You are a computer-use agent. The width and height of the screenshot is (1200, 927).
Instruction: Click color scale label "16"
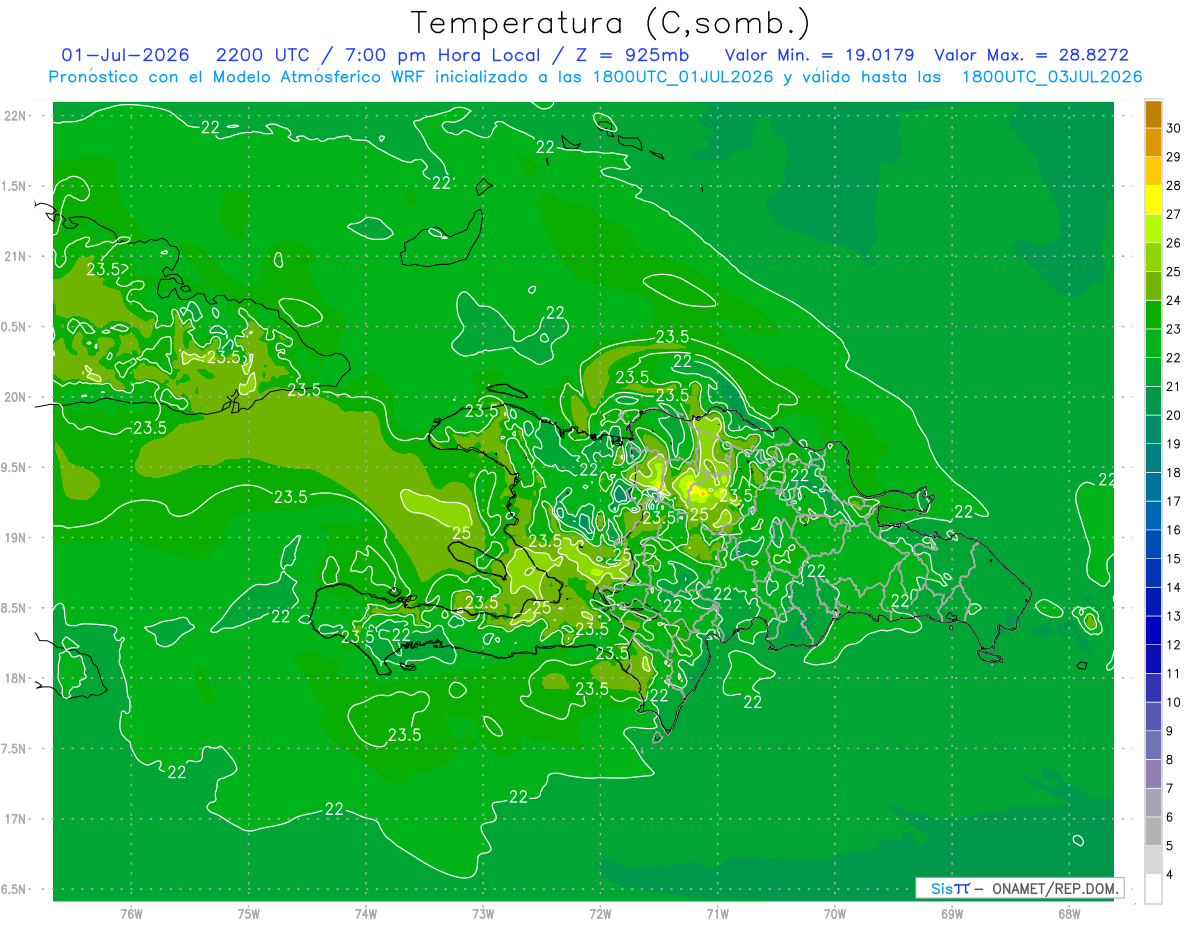pyautogui.click(x=1174, y=530)
